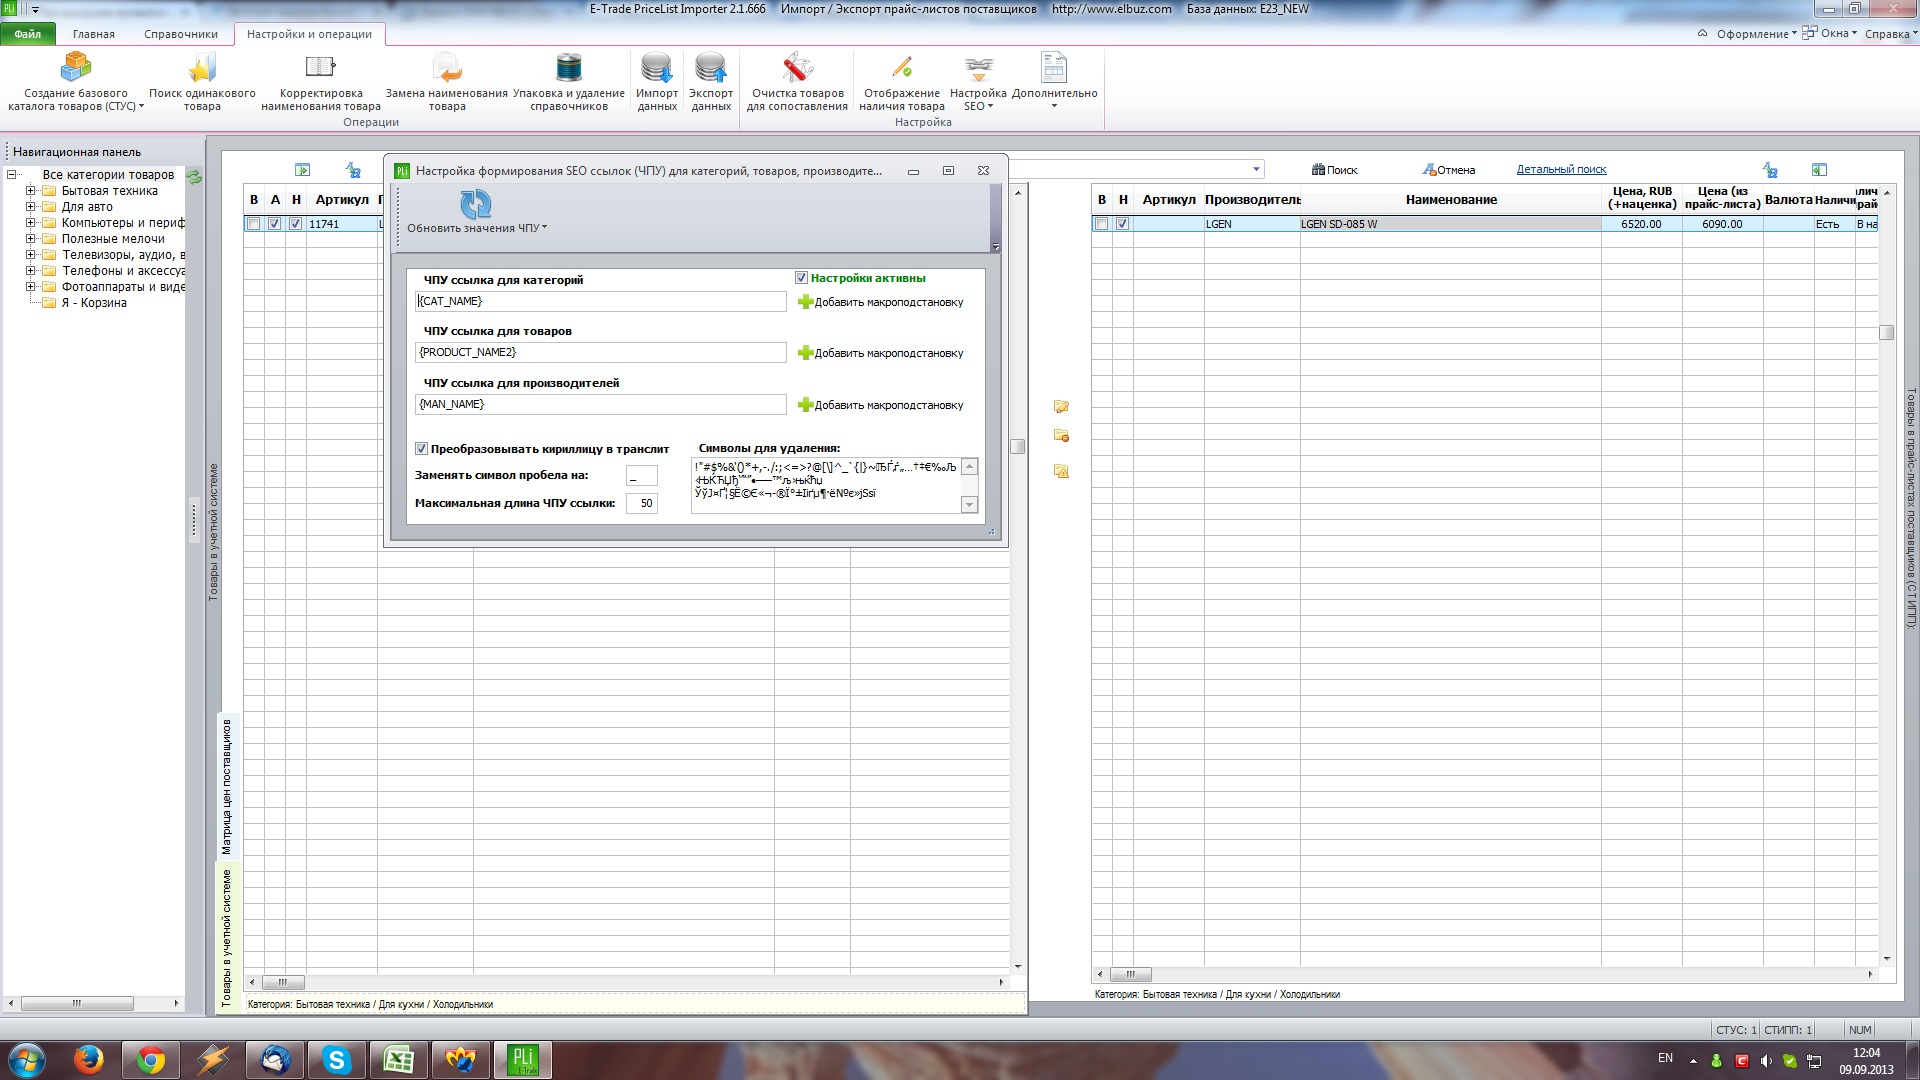Add macro substitution for manufacturer link
This screenshot has height=1080, width=1920.
[x=880, y=405]
